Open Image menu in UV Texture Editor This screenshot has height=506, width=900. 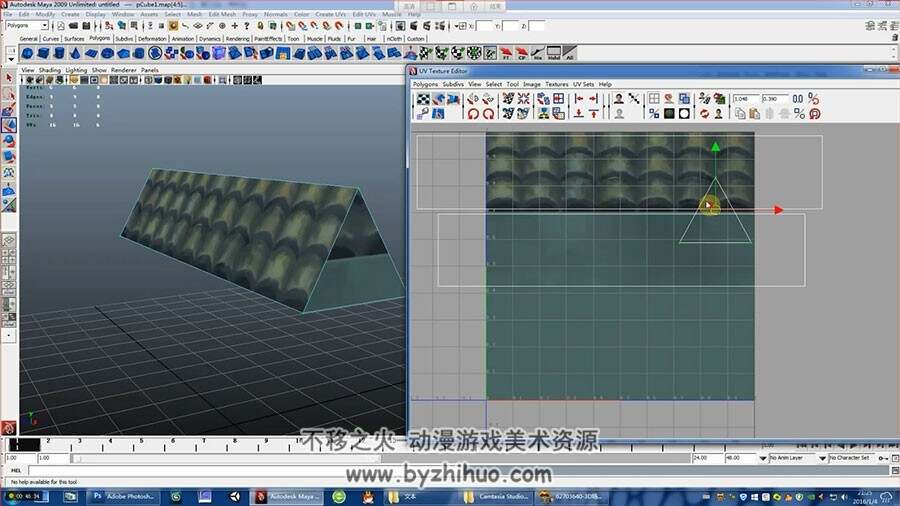pyautogui.click(x=532, y=84)
